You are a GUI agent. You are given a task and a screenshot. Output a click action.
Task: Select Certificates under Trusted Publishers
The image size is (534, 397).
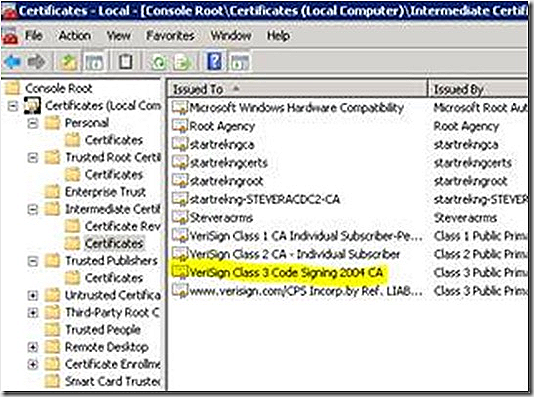tap(114, 278)
